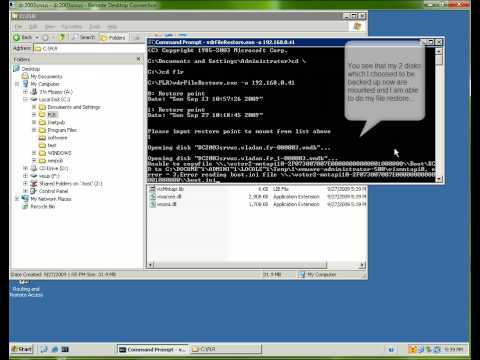Click the Show Desktop quick launch icon

[x=44, y=349]
